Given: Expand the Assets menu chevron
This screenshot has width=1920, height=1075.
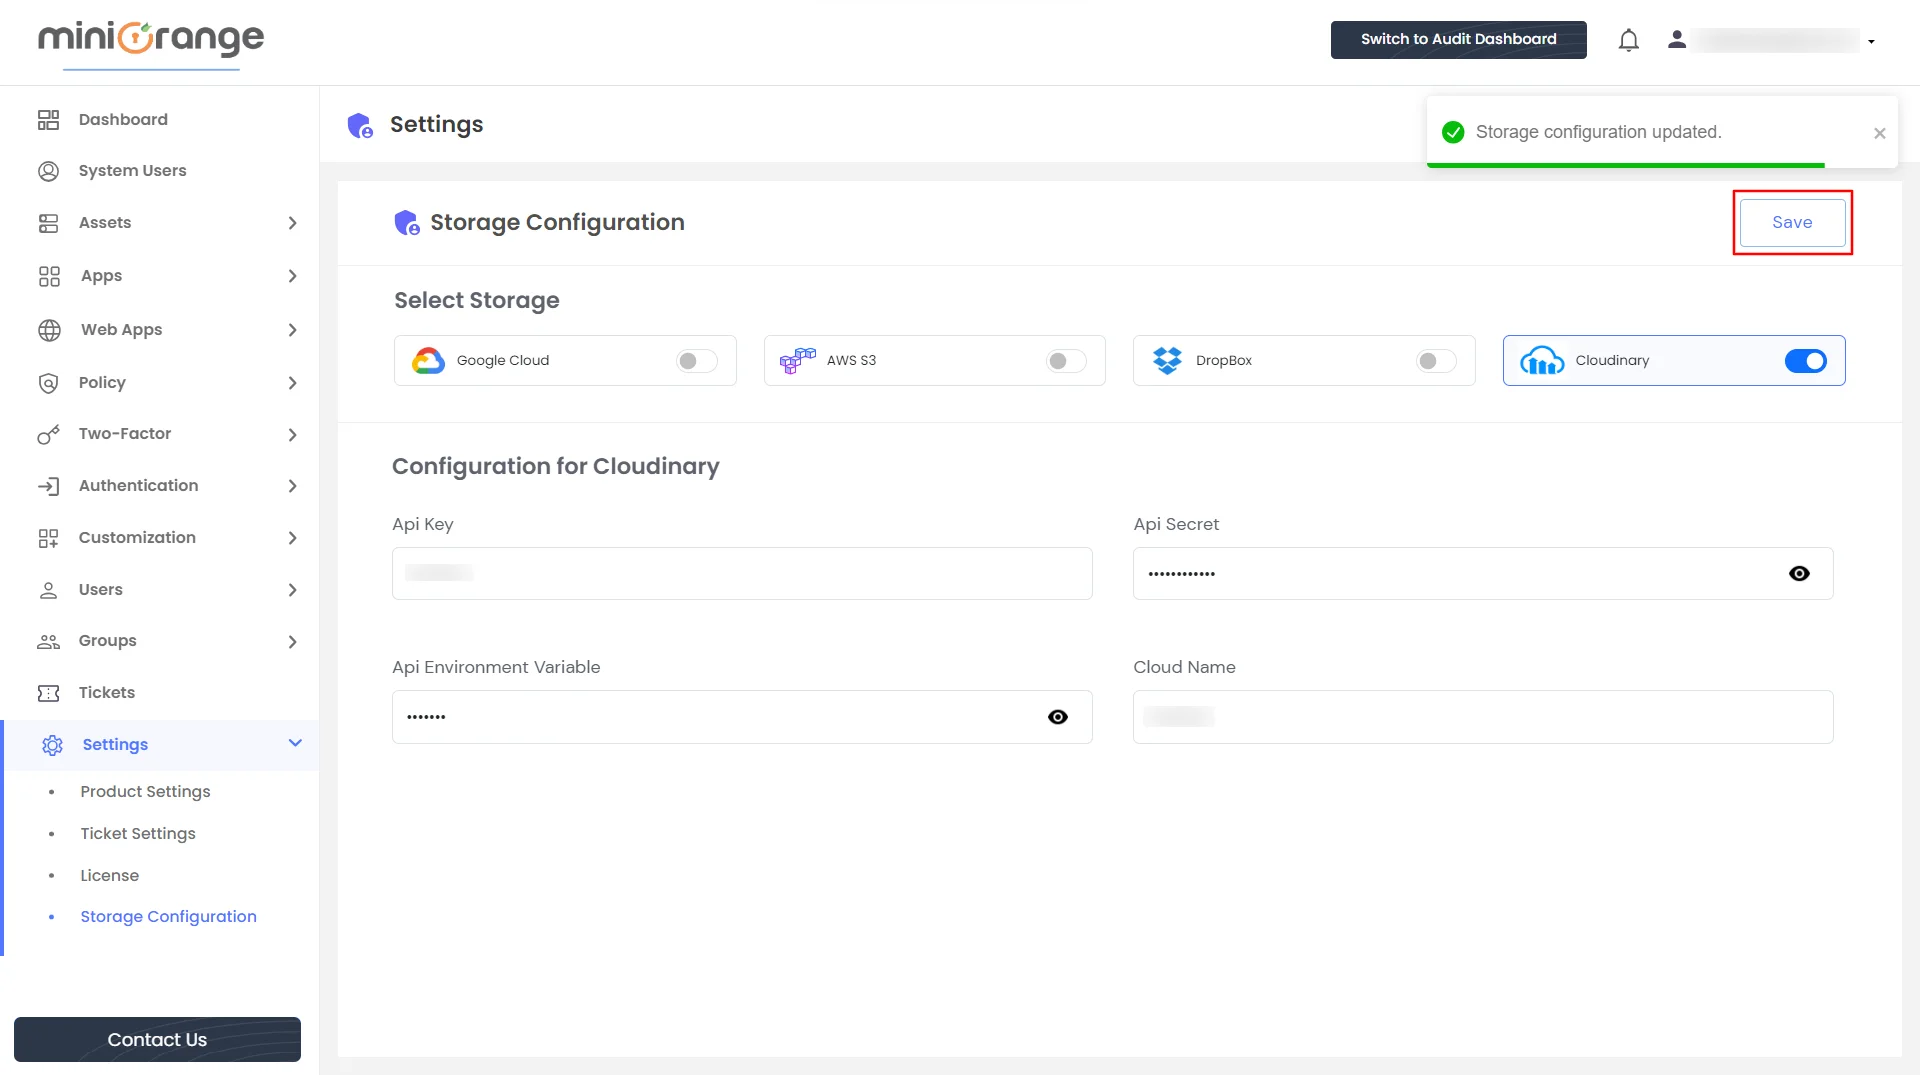Looking at the screenshot, I should click(292, 223).
